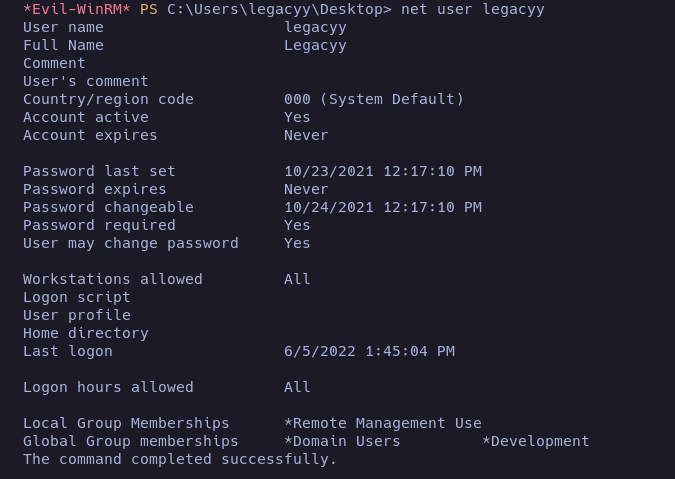The height and width of the screenshot is (479, 675).
Task: Click the Account expires 'Never' value
Action: [306, 135]
